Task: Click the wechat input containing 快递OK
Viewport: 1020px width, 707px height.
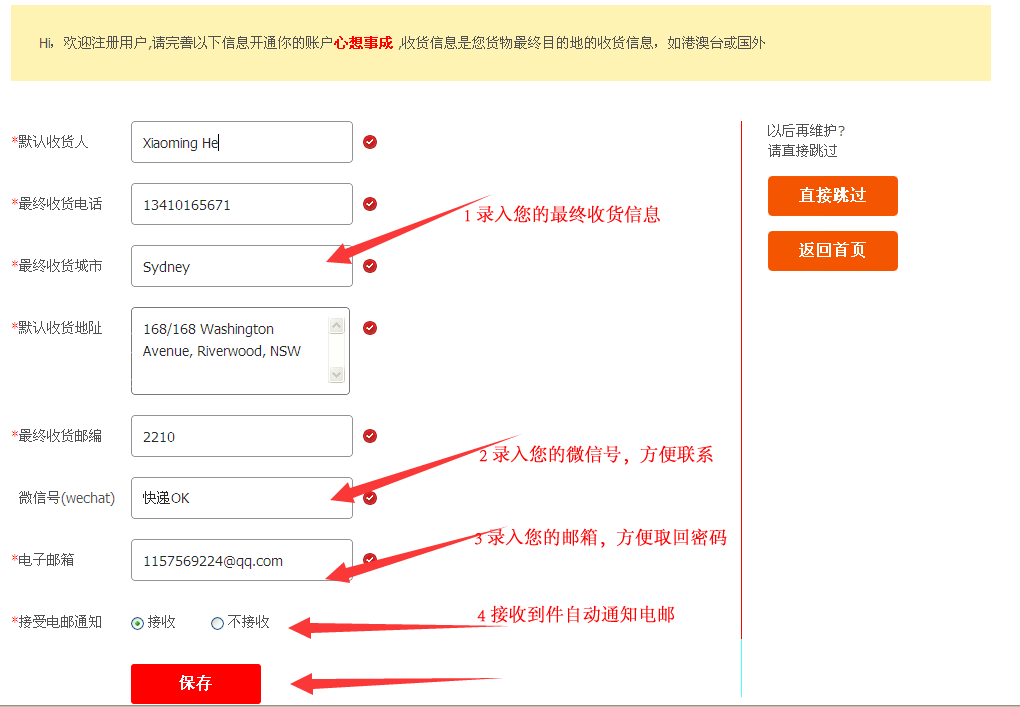Action: tap(241, 498)
